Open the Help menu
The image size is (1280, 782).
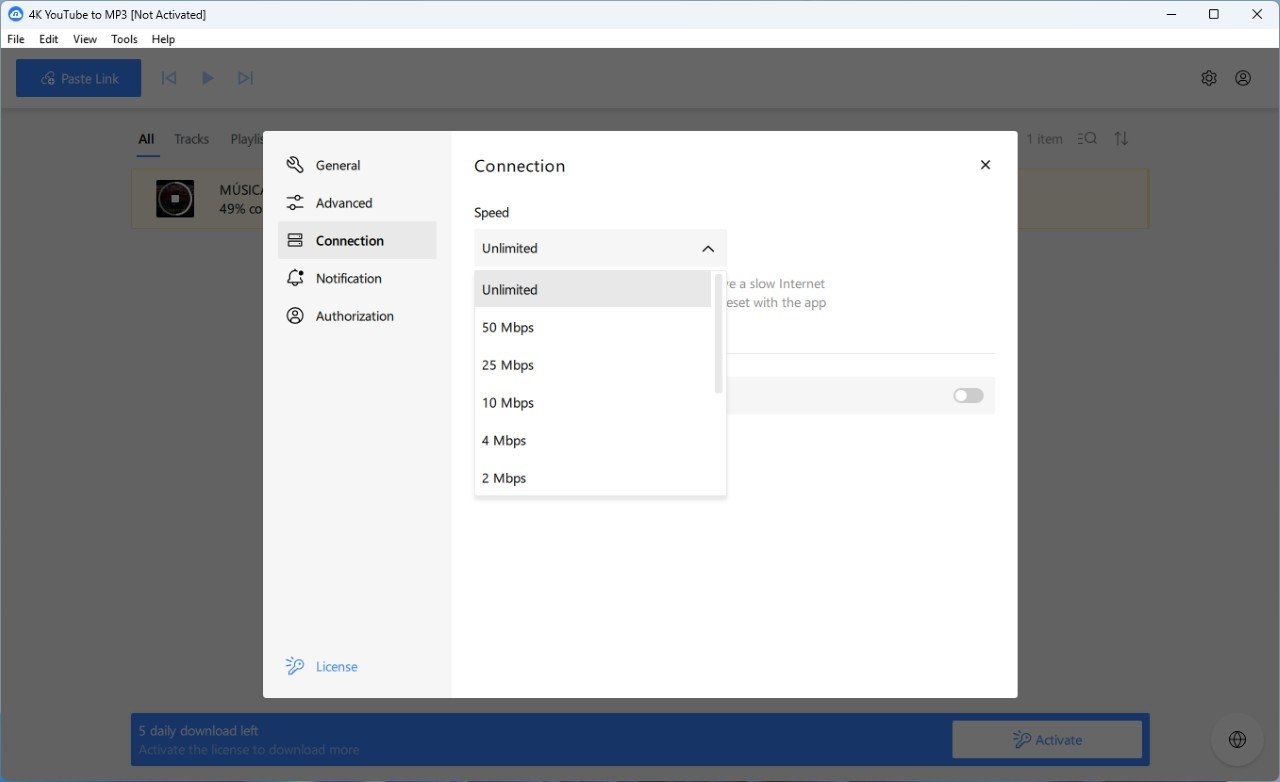(x=163, y=39)
